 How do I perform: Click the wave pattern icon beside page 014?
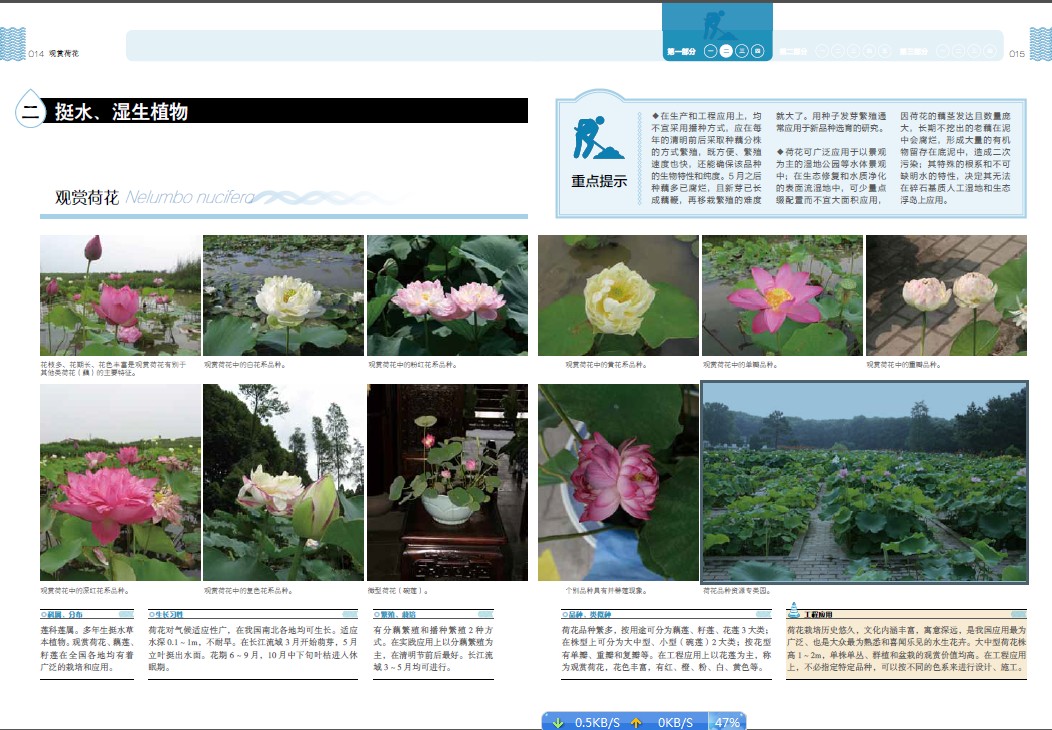[x=12, y=45]
